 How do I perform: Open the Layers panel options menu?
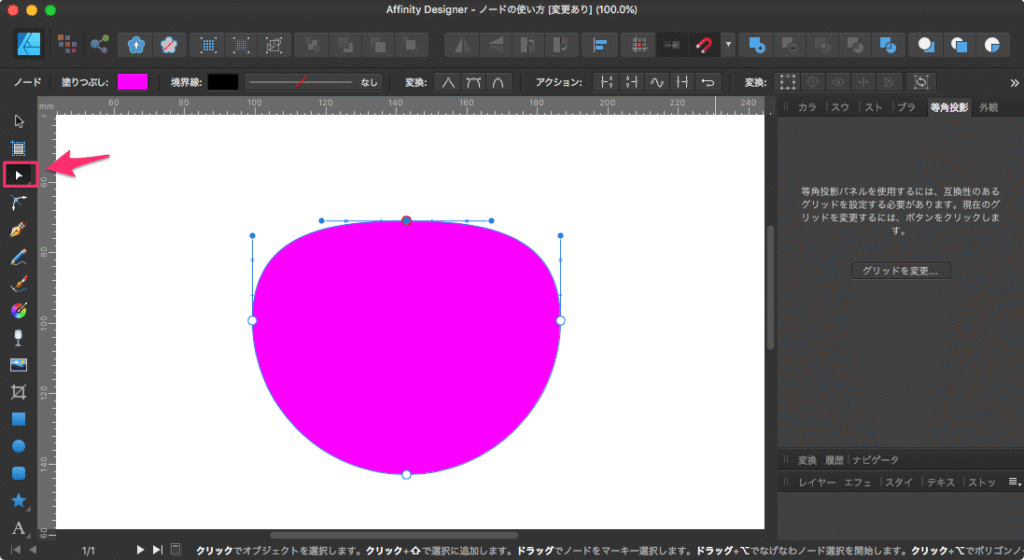1014,482
